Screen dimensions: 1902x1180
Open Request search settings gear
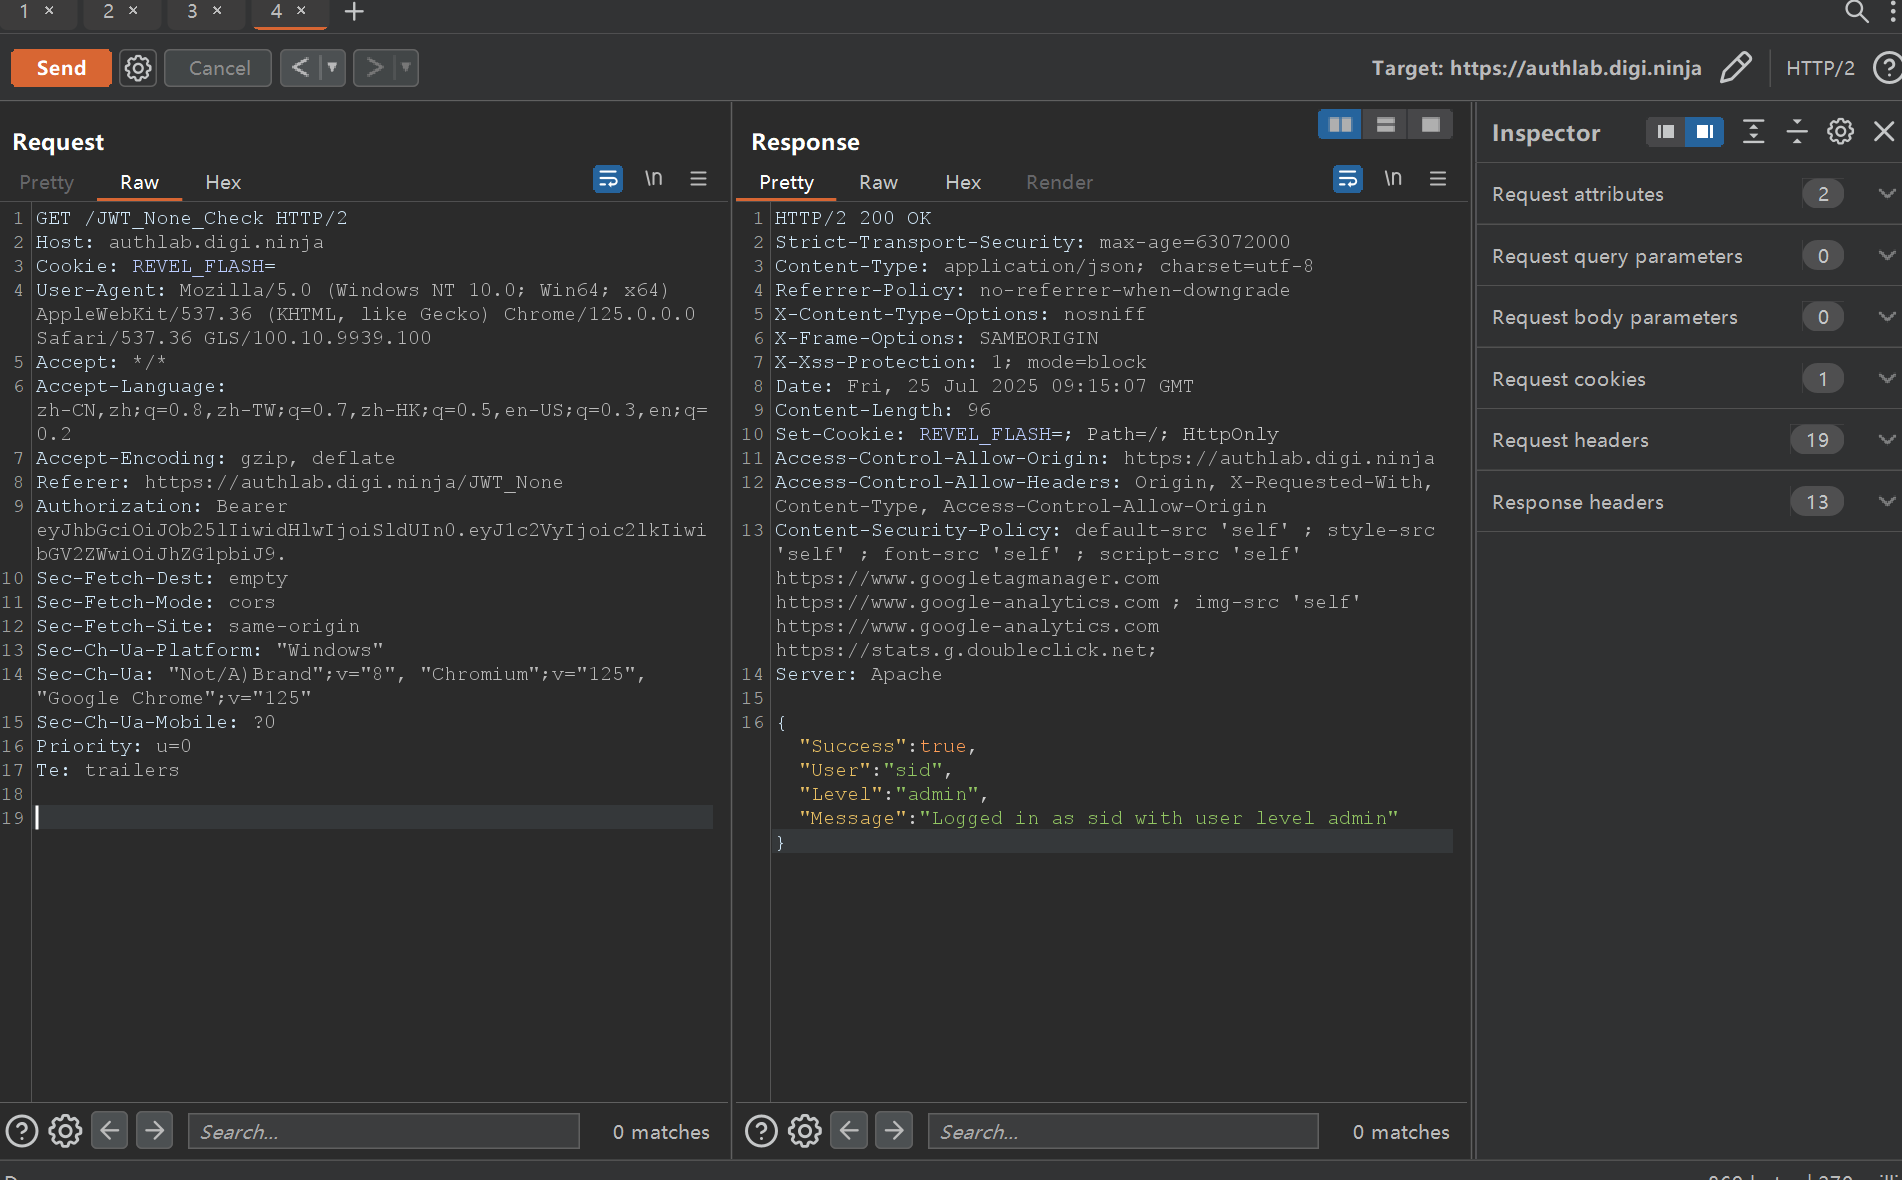65,1131
